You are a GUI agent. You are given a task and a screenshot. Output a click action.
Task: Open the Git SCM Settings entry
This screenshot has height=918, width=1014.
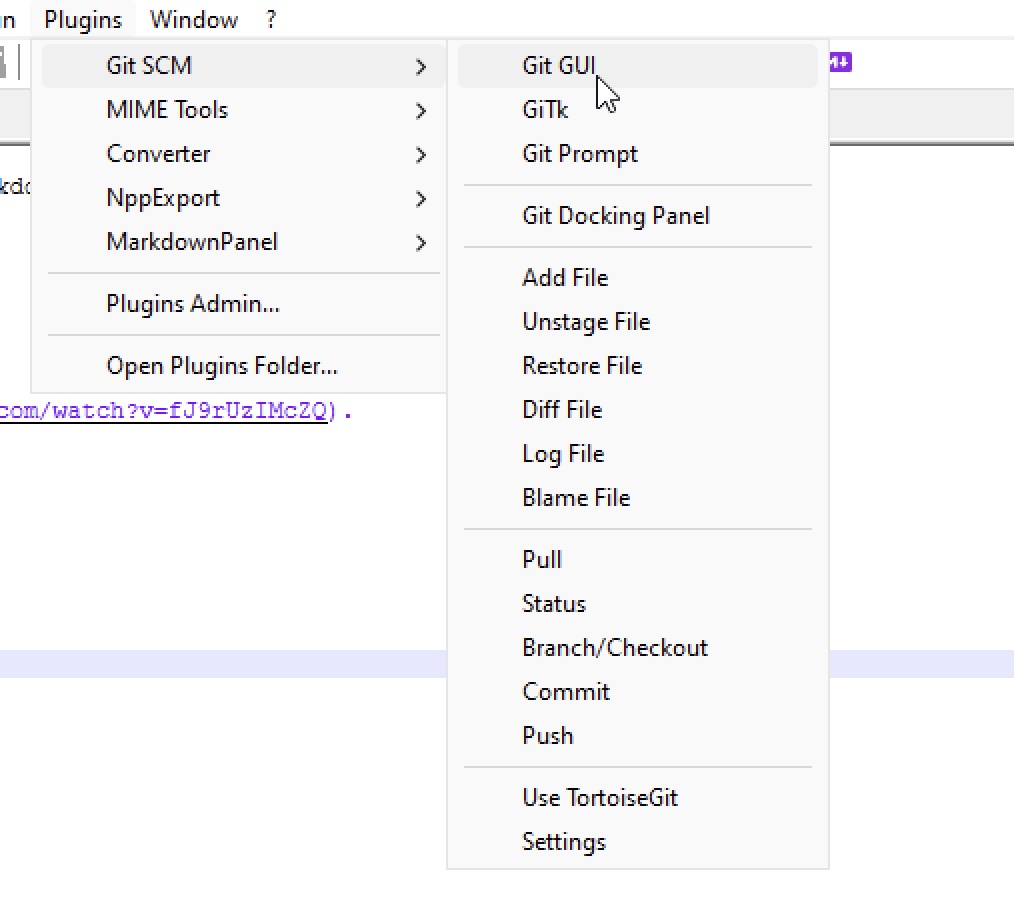tap(564, 841)
